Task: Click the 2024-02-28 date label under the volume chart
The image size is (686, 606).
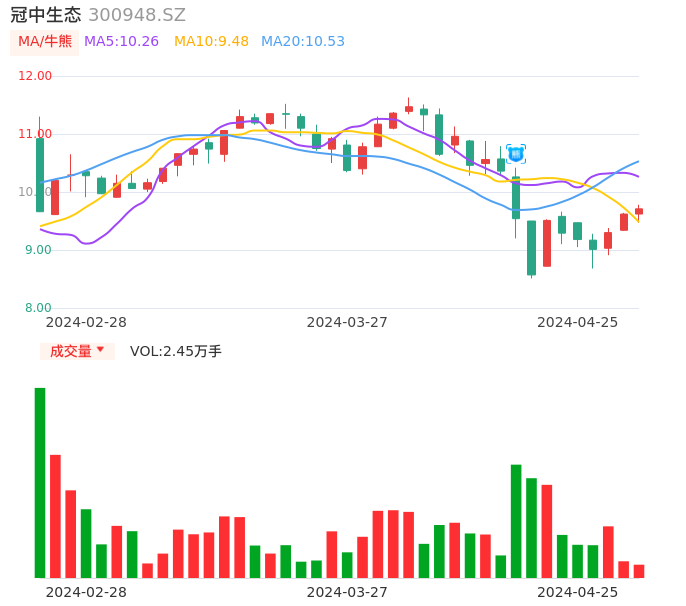Action: 86,592
